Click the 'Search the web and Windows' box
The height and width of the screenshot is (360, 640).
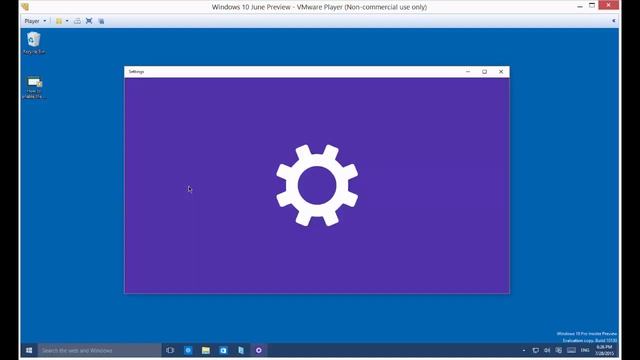coord(100,350)
